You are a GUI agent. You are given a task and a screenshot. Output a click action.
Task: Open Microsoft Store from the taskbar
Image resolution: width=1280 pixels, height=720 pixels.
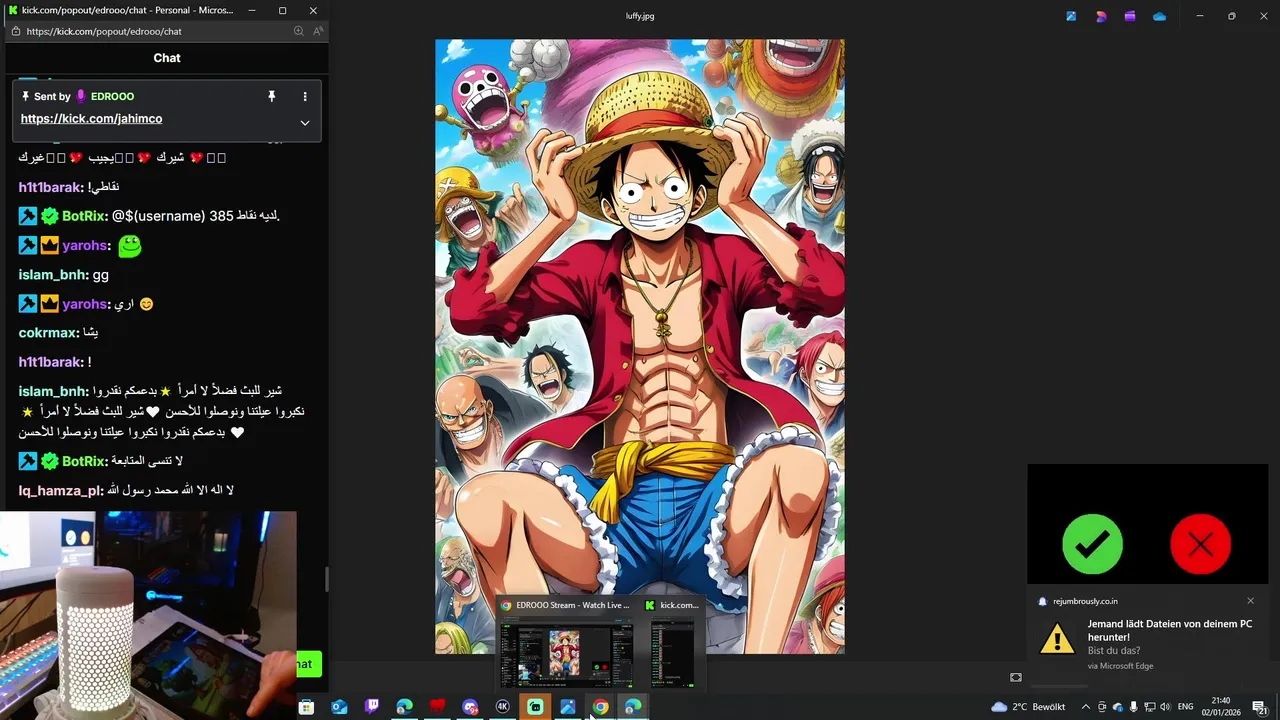(x=306, y=707)
